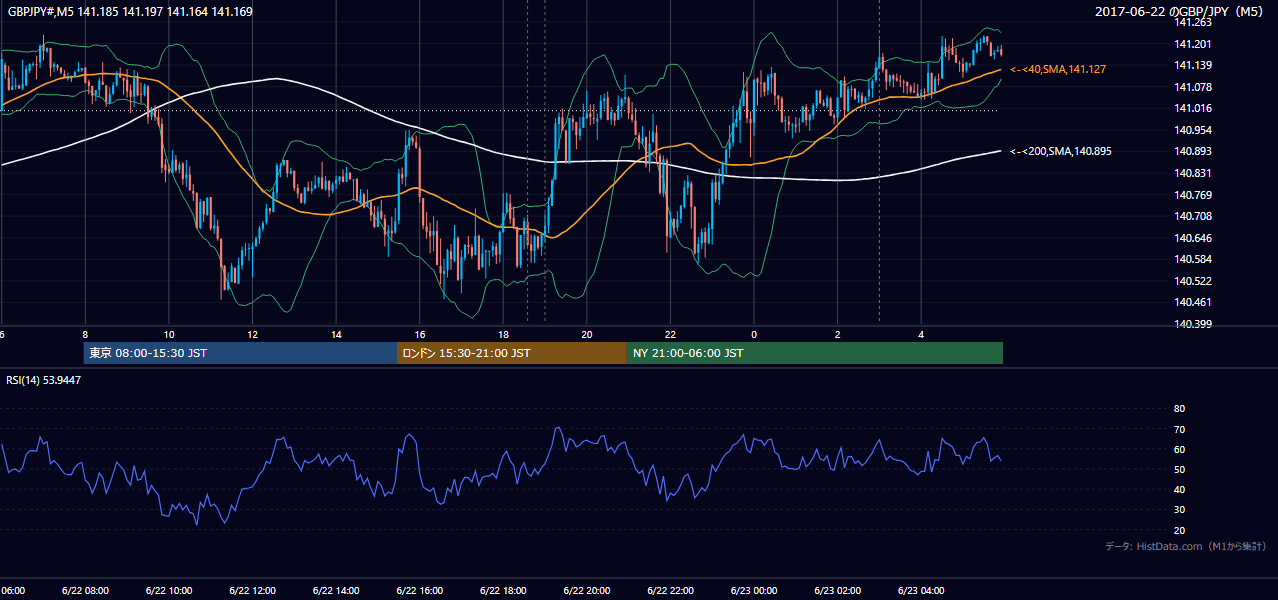This screenshot has height=600, width=1278.
Task: Click the 6/22 16:00 bottom time label
Action: [x=419, y=590]
